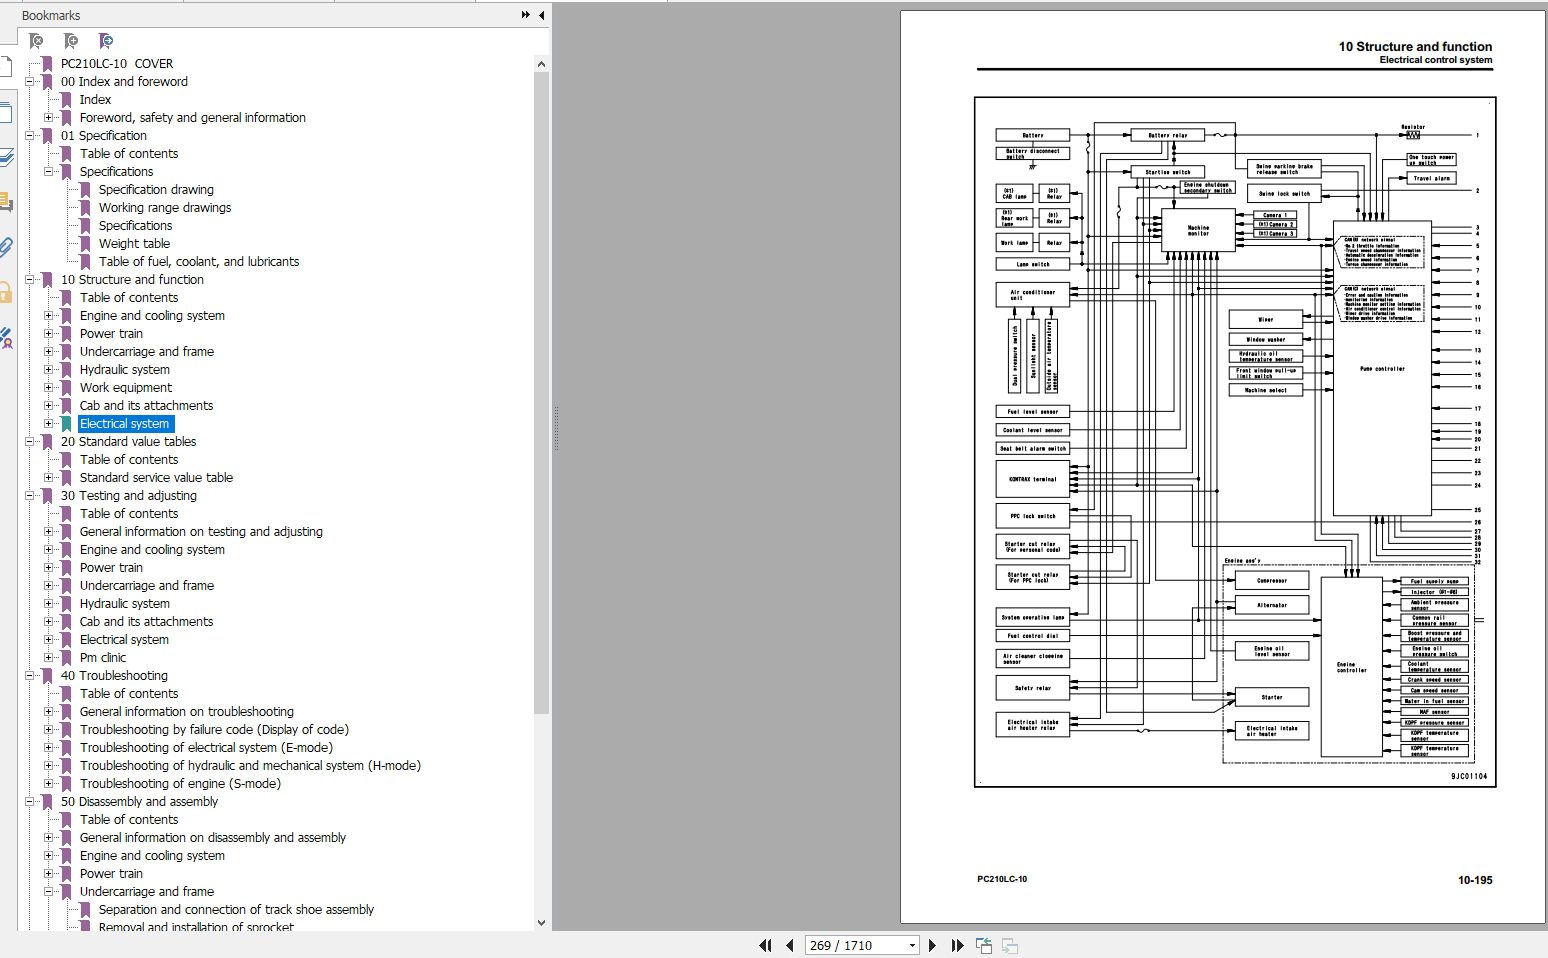This screenshot has width=1548, height=958.
Task: Click the delete bookmark icon
Action: point(36,41)
